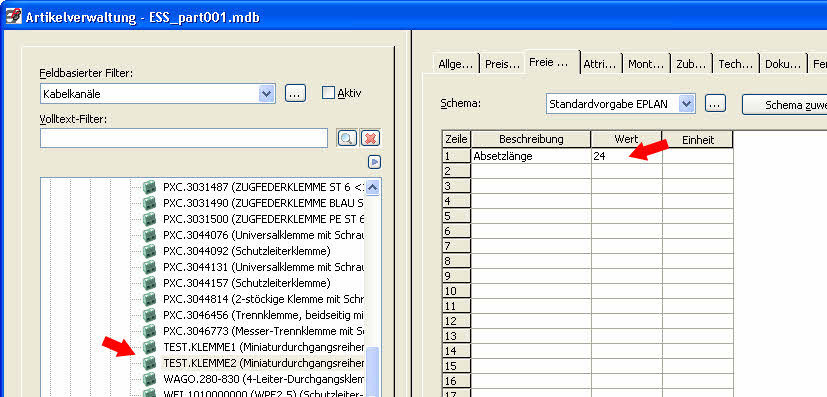Screen dimensions: 827x397
Task: Open the Doku... tab
Action: tap(783, 64)
